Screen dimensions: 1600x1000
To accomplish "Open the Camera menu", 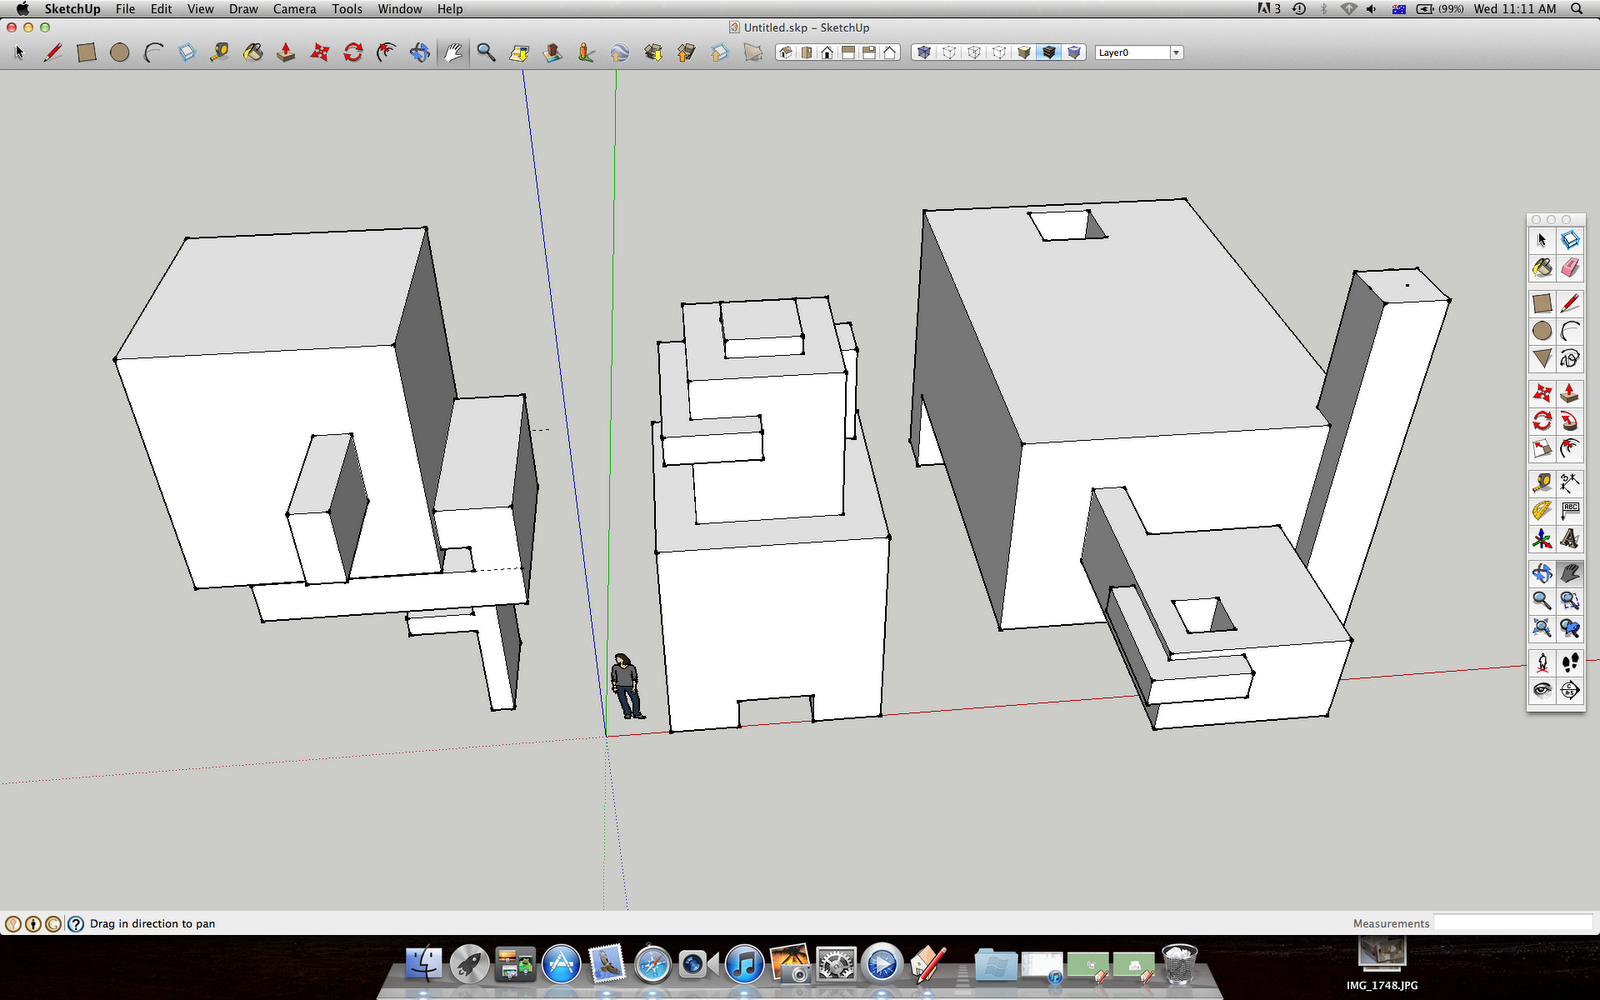I will pyautogui.click(x=294, y=9).
